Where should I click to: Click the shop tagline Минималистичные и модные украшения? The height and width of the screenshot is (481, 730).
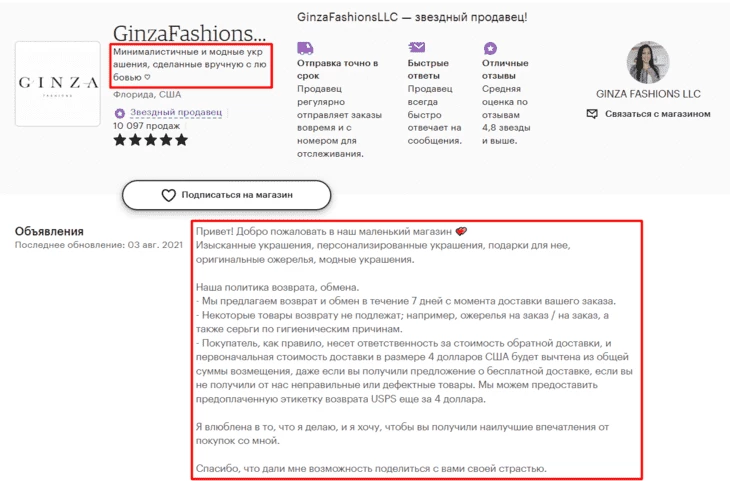(190, 64)
